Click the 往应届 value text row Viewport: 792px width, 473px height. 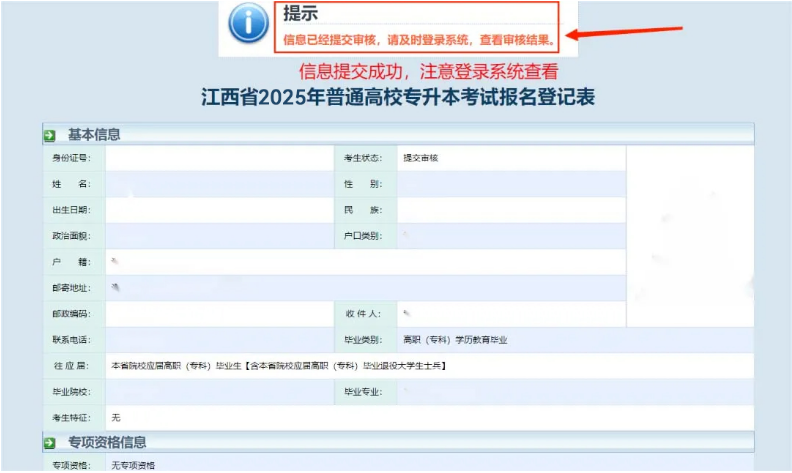click(278, 366)
